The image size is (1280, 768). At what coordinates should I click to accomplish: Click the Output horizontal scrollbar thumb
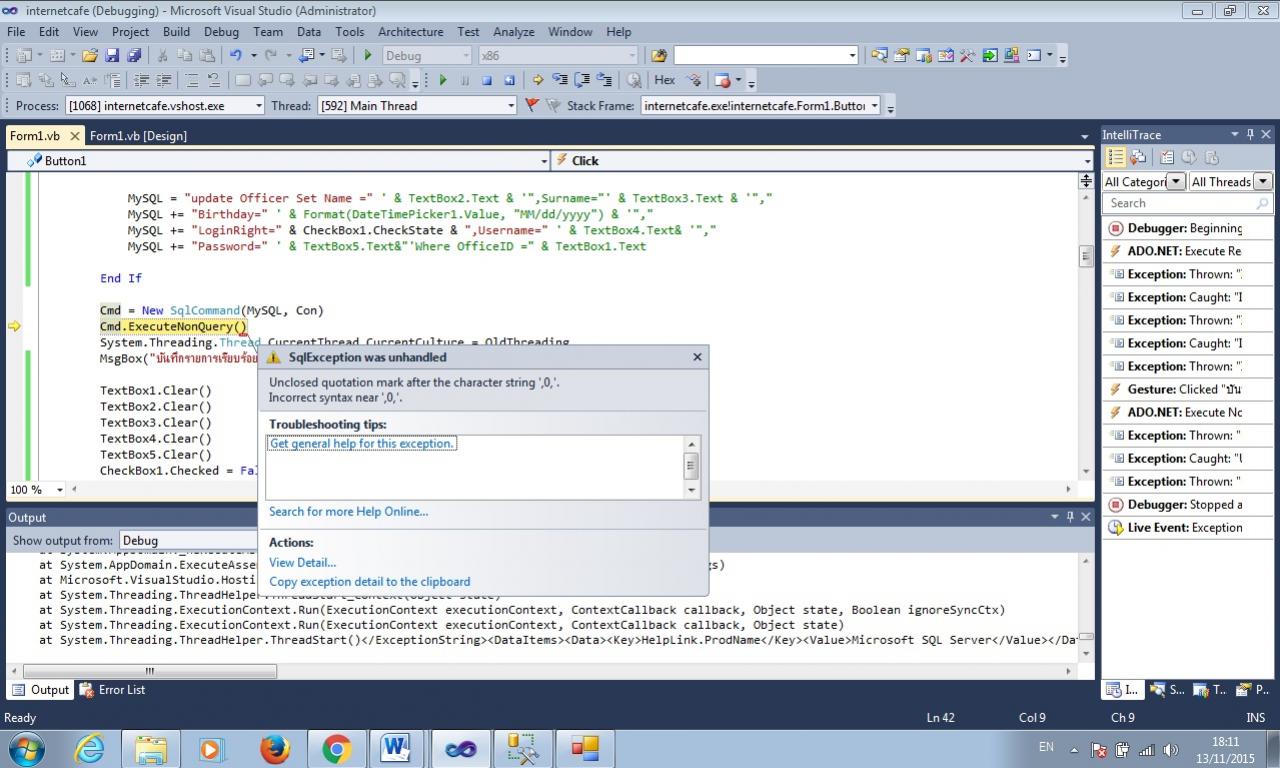click(150, 671)
